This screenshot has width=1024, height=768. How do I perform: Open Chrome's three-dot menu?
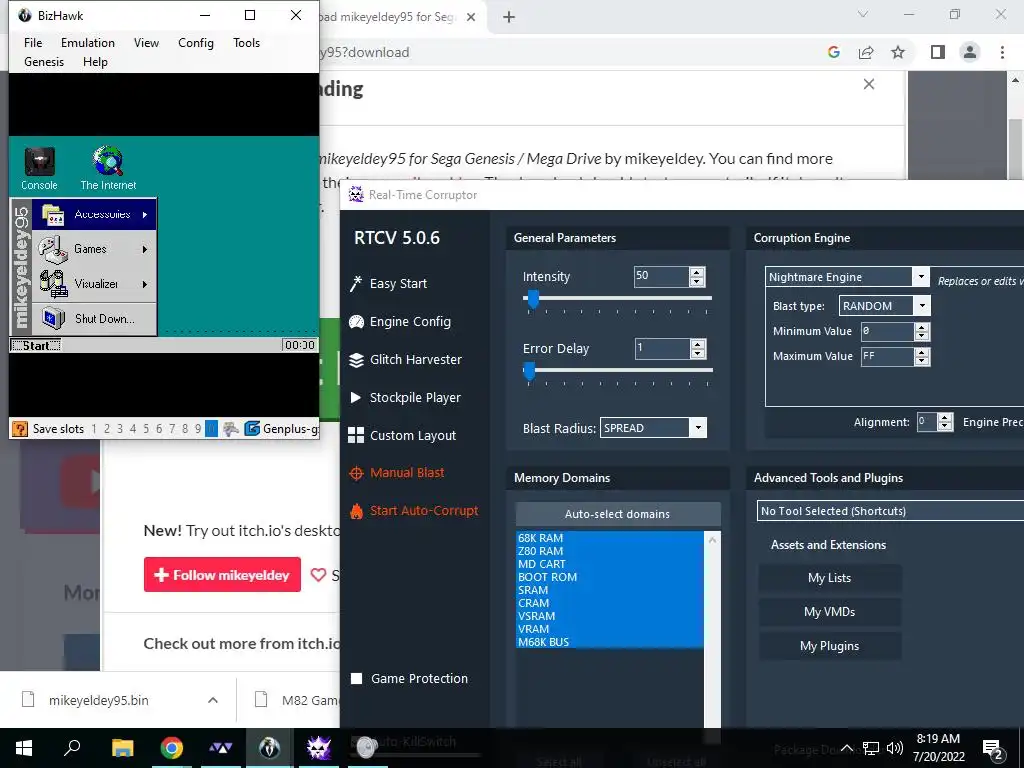click(1002, 52)
